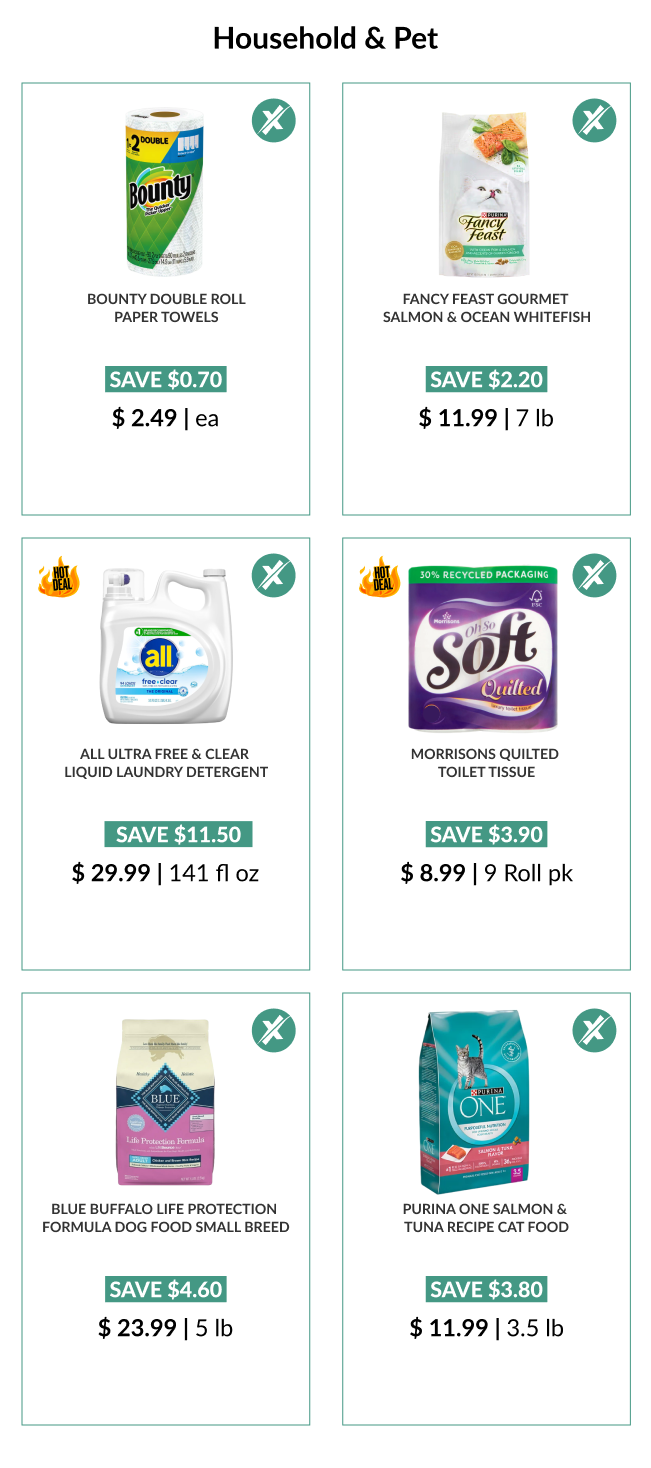
Task: Click the SAVE $11.50 badge
Action: (x=178, y=834)
